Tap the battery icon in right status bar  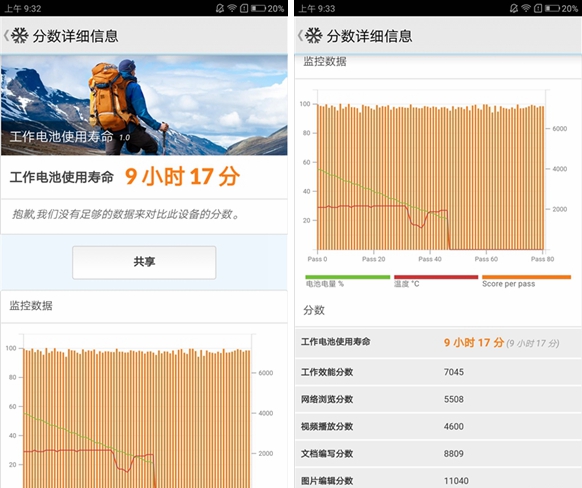pyautogui.click(x=552, y=8)
